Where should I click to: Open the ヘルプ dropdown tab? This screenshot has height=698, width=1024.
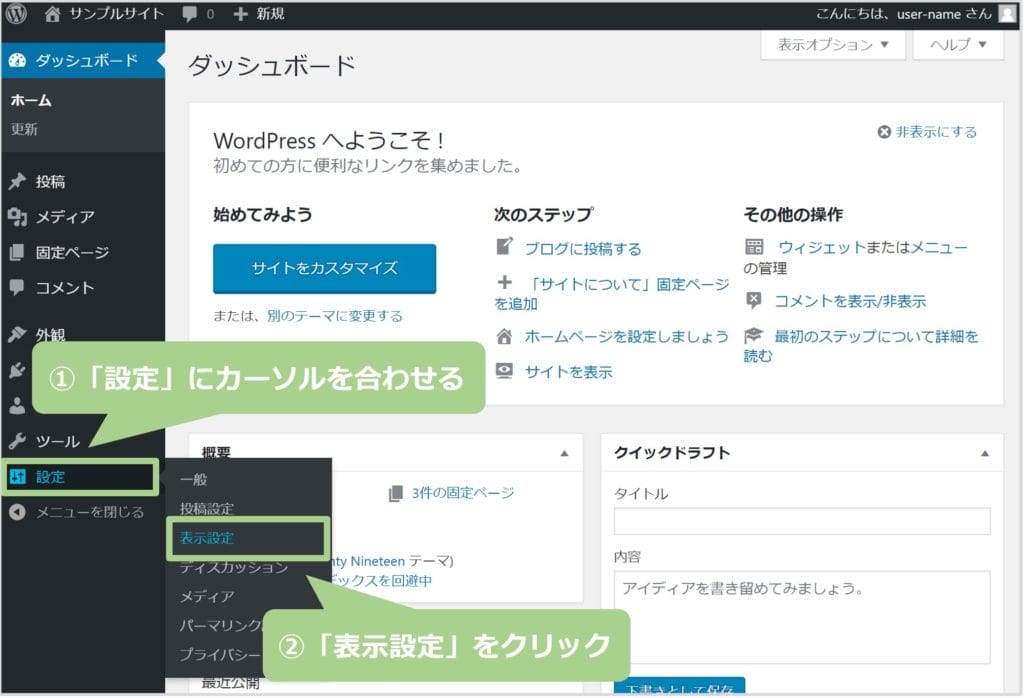tap(958, 45)
